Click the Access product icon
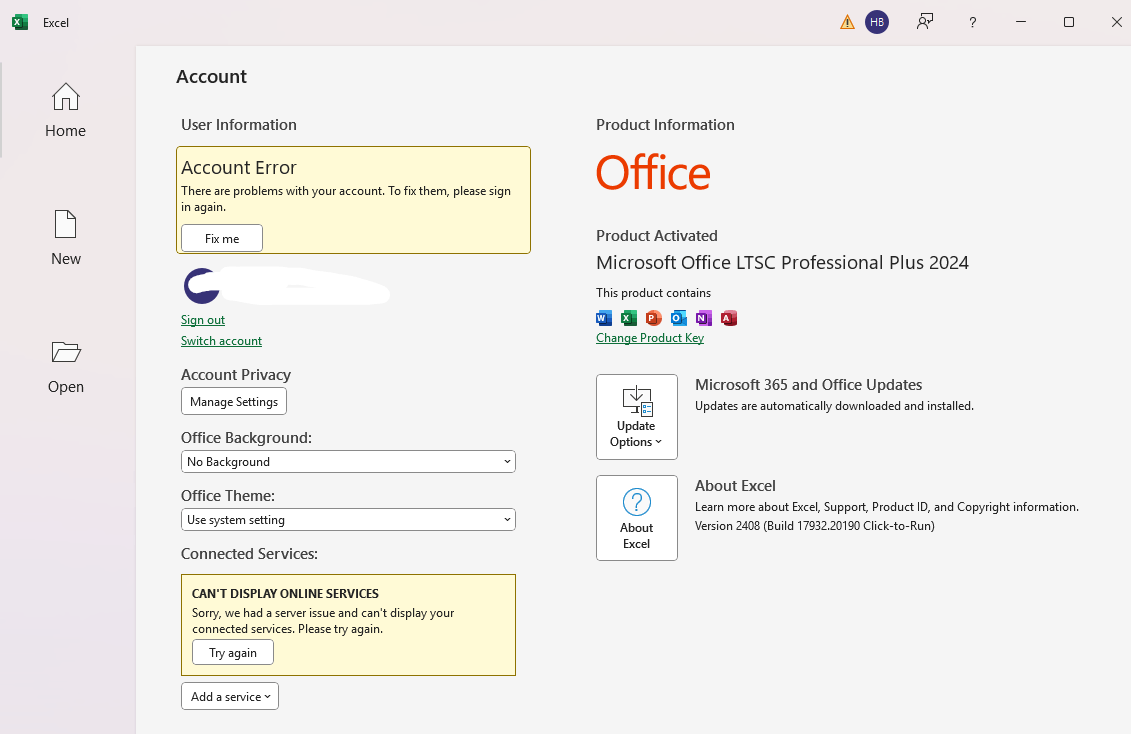This screenshot has height=734, width=1131. pos(729,318)
